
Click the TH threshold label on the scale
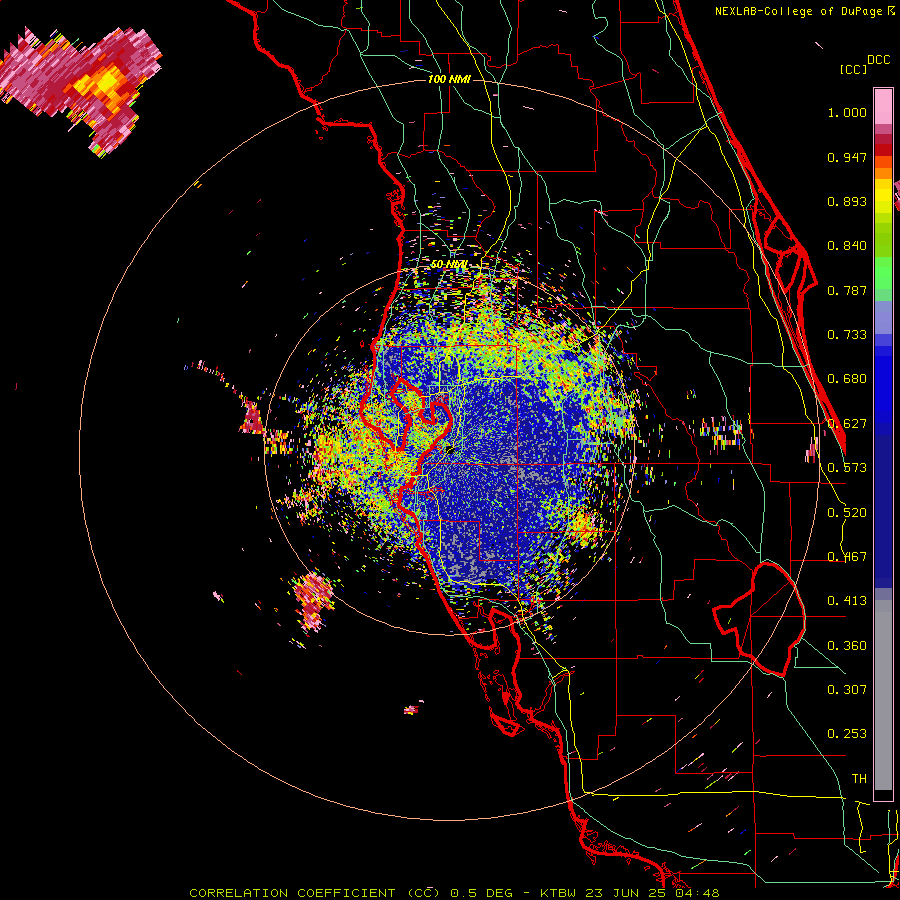click(x=859, y=779)
